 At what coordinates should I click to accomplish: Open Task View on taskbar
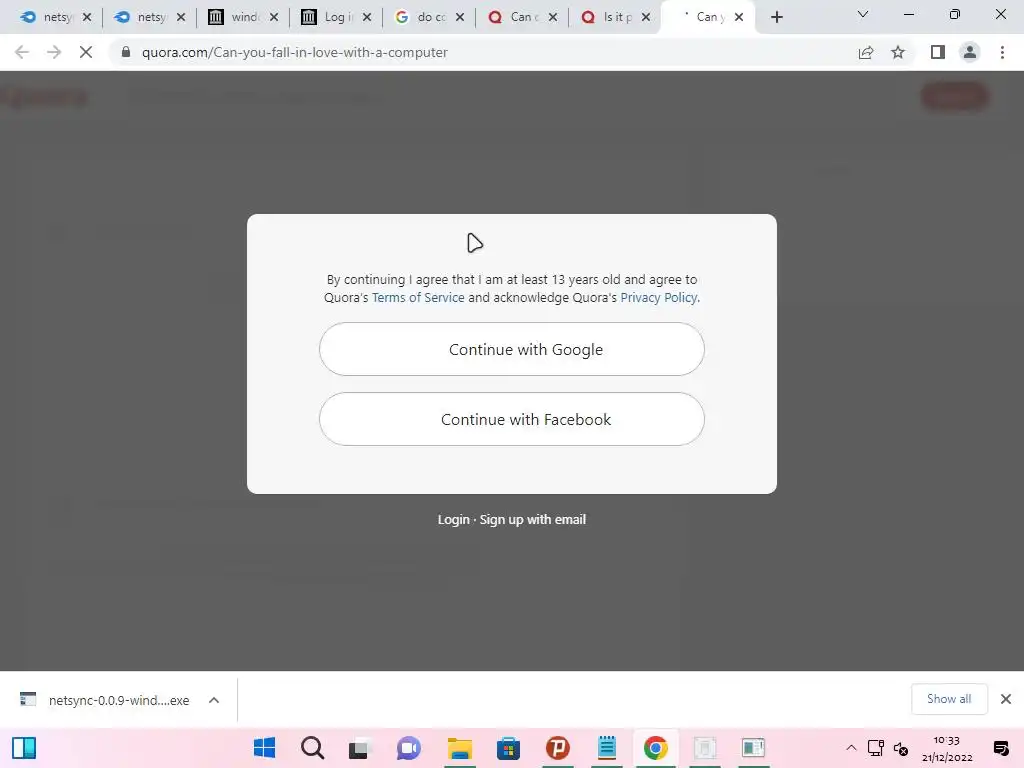(x=359, y=748)
